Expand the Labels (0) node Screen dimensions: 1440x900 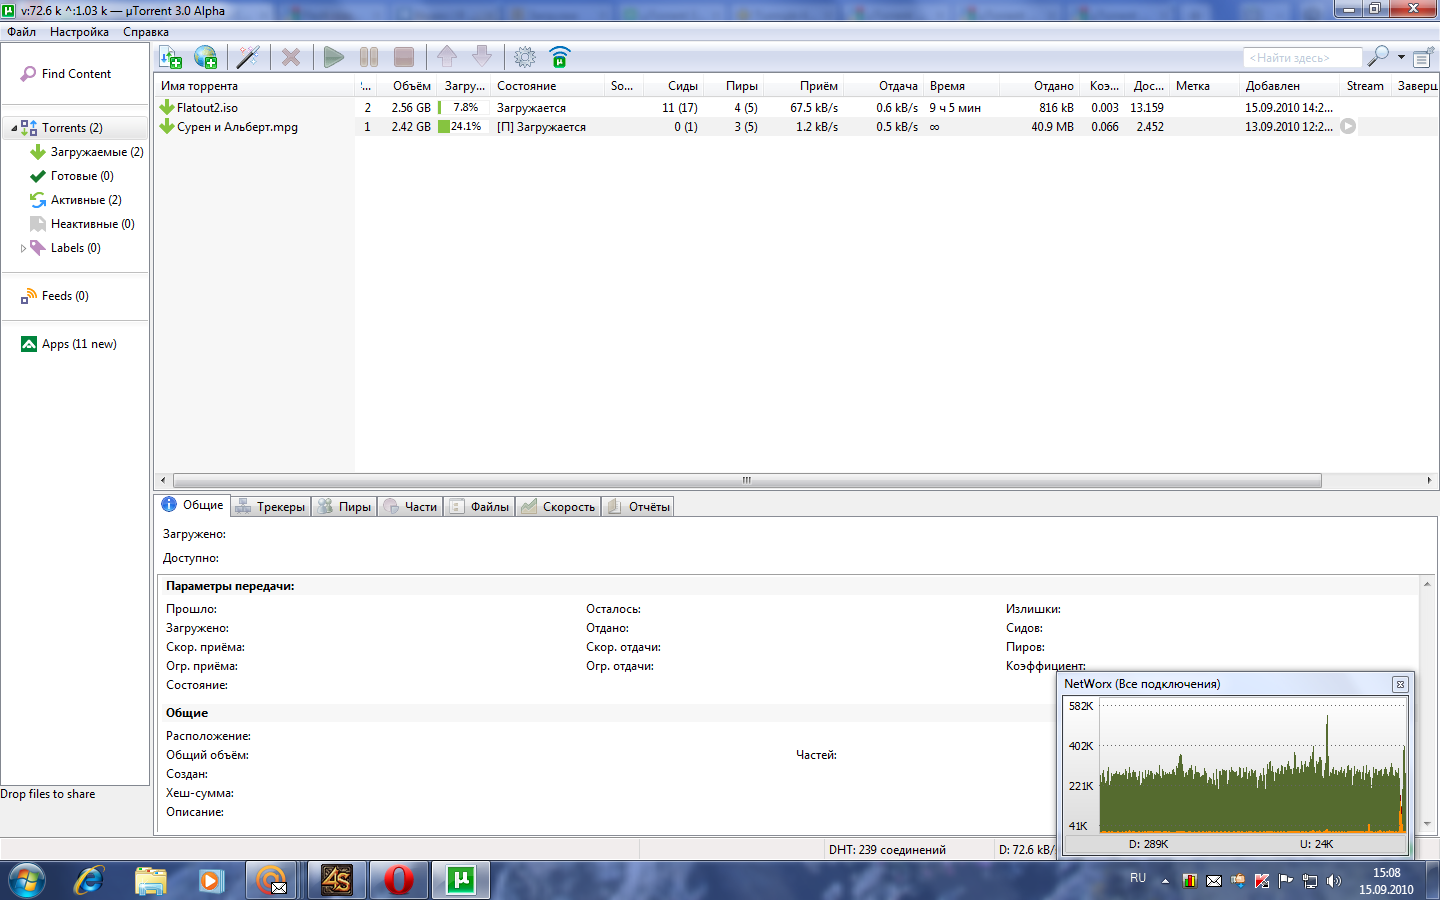pyautogui.click(x=23, y=248)
